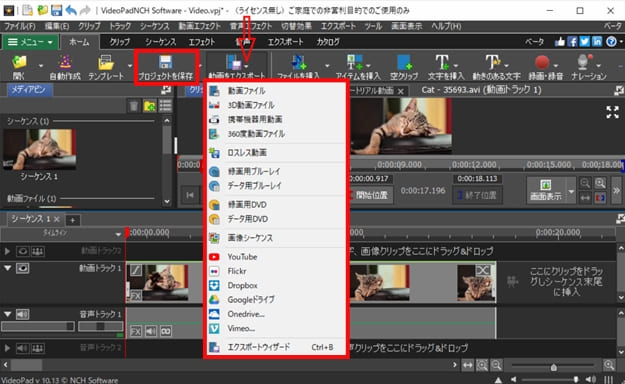The height and width of the screenshot is (384, 625).
Task: Click 終了位置 set end button
Action: [x=477, y=195]
